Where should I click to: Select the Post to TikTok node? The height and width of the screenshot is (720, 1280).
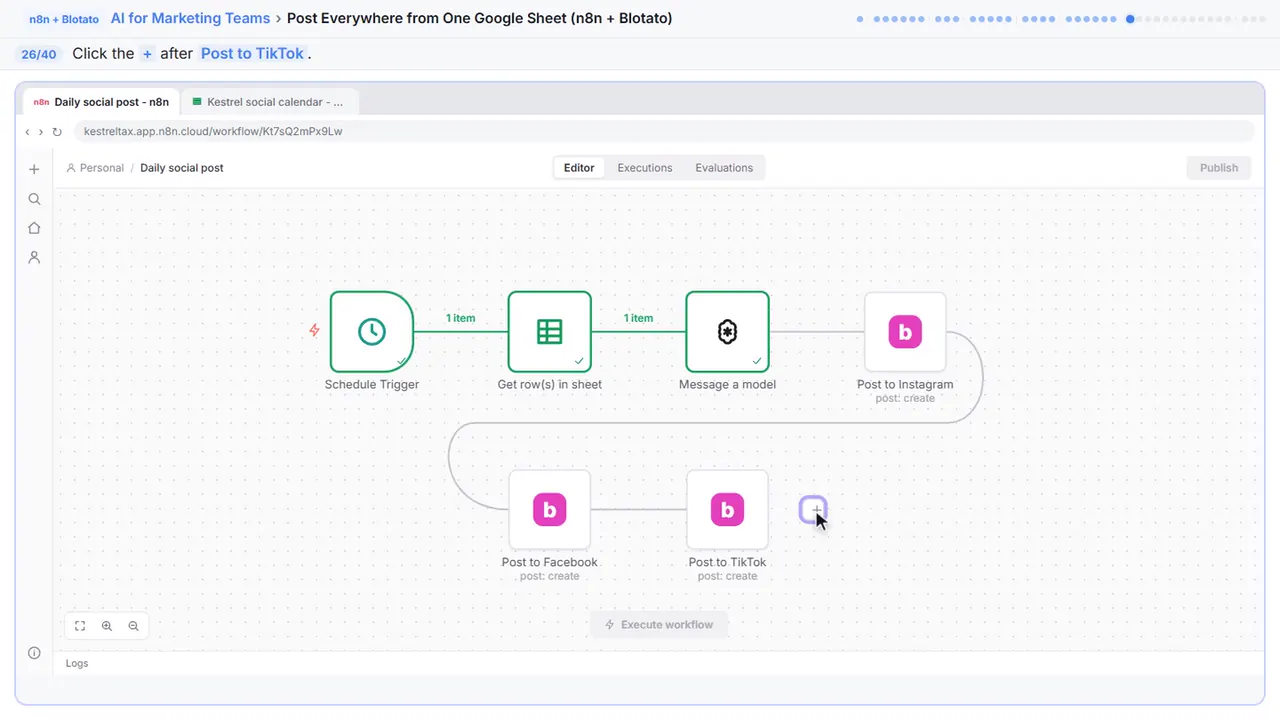(727, 510)
